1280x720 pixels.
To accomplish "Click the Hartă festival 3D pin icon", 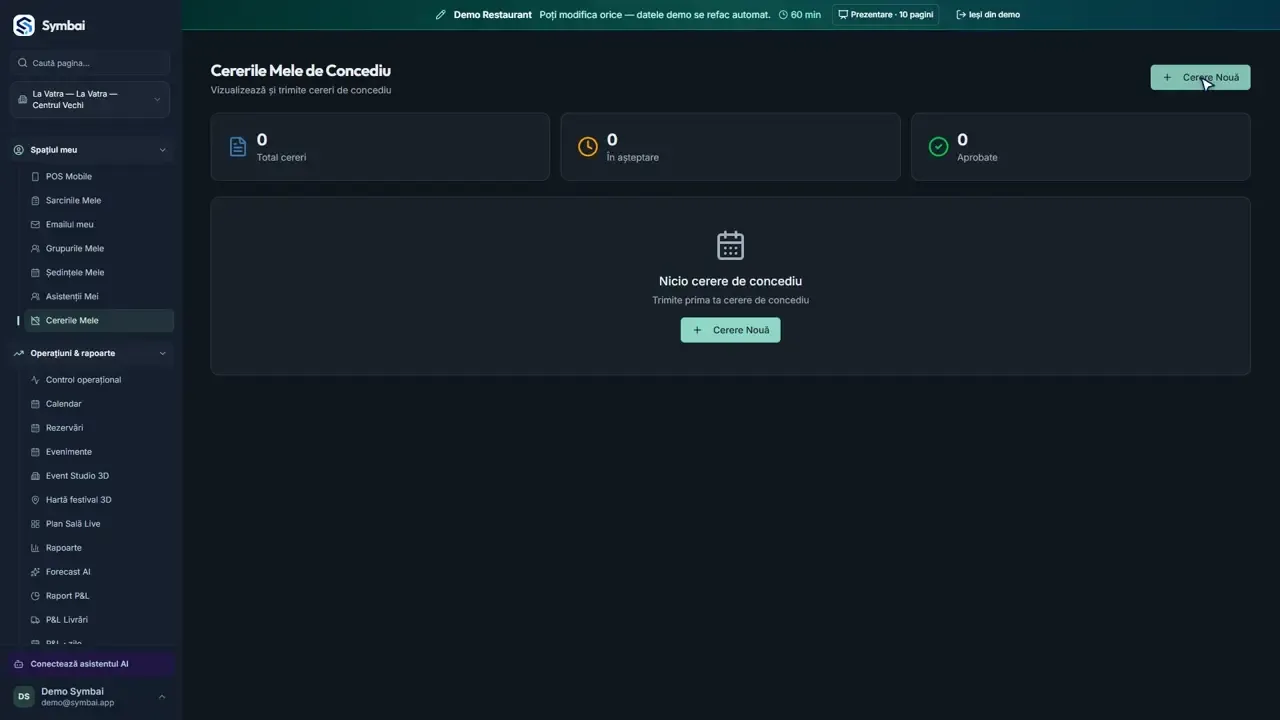I will 35,500.
